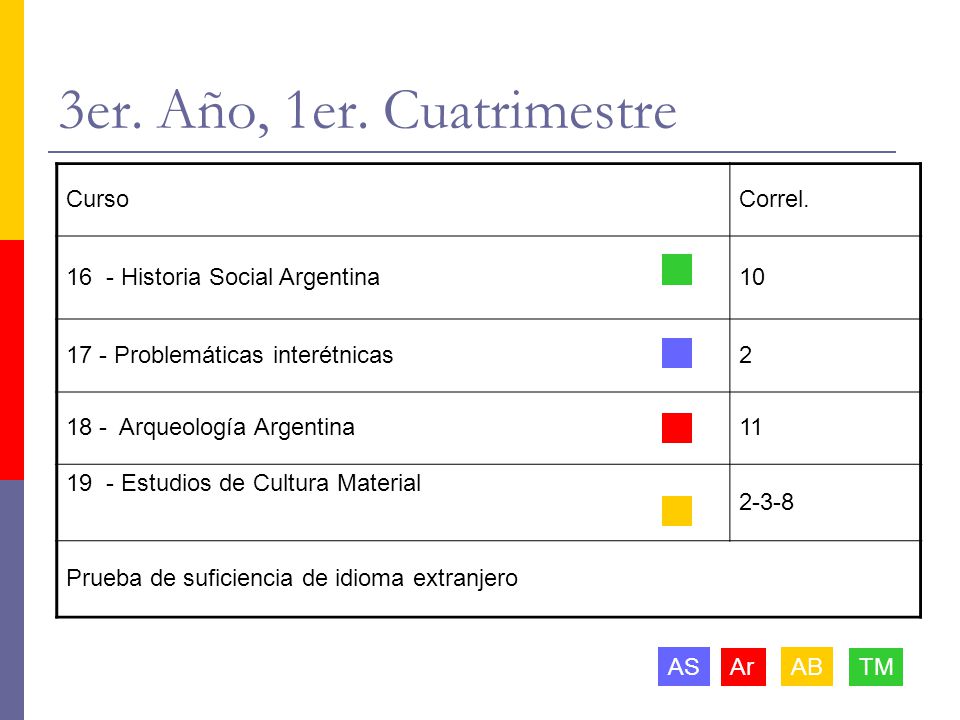Select the row 16 - Historia Social Argentina

pyautogui.click(x=488, y=277)
